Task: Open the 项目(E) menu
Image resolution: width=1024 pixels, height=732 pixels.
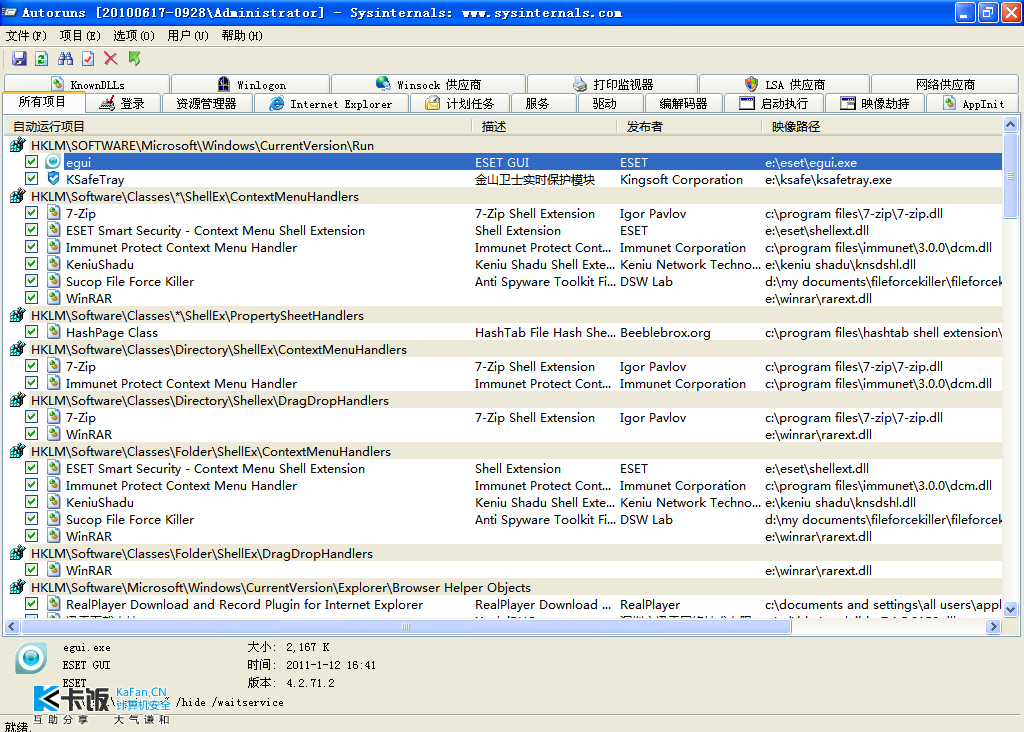Action: pos(80,35)
